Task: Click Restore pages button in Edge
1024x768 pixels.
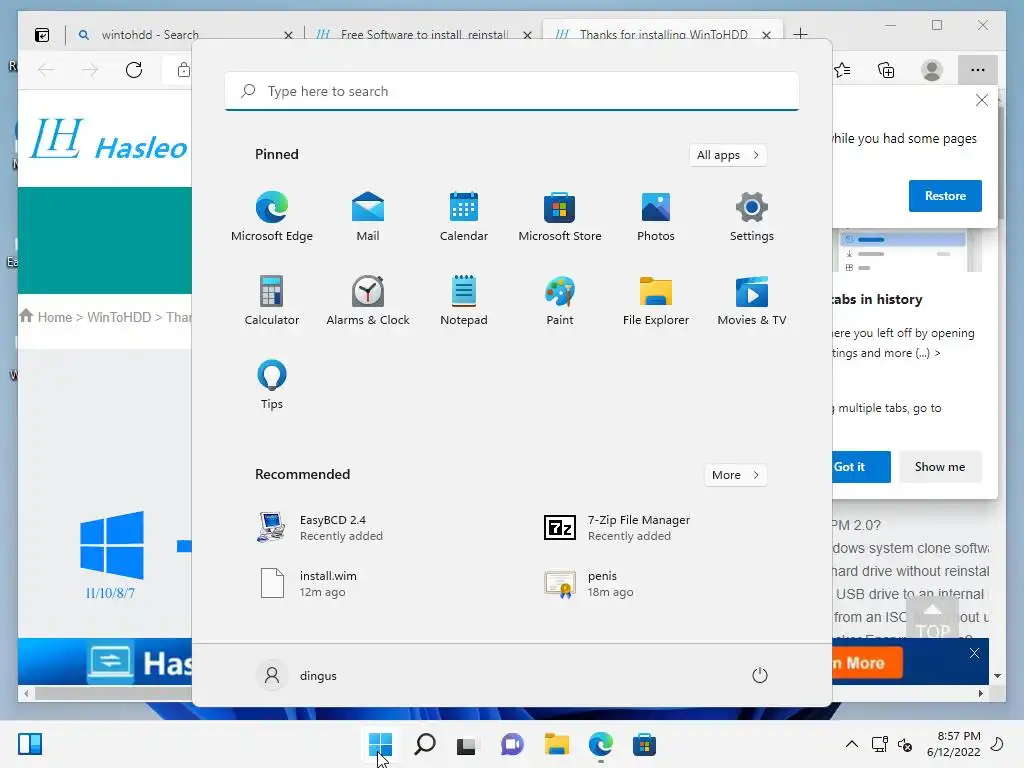Action: tap(945, 196)
